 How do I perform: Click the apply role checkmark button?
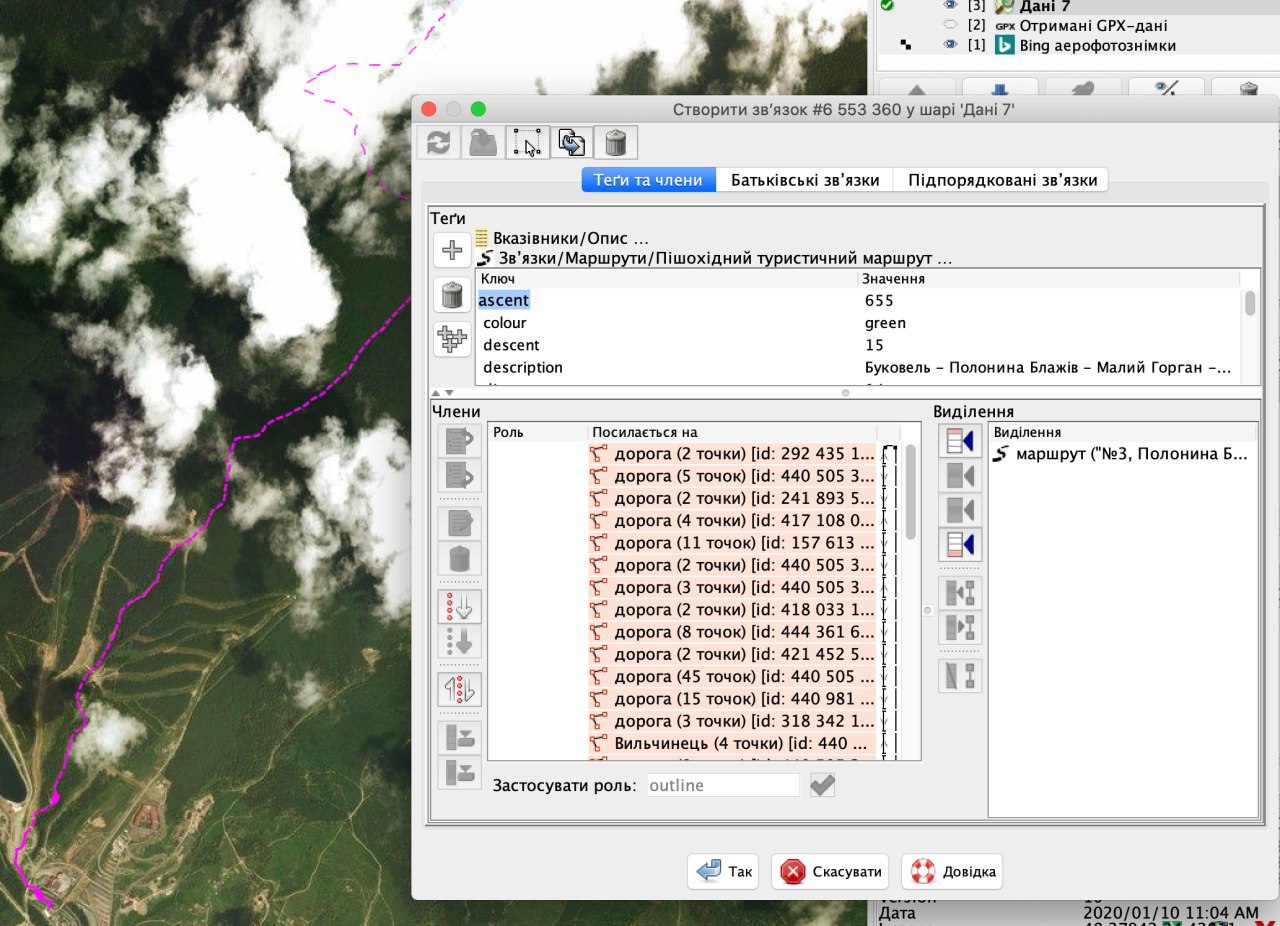click(x=822, y=785)
